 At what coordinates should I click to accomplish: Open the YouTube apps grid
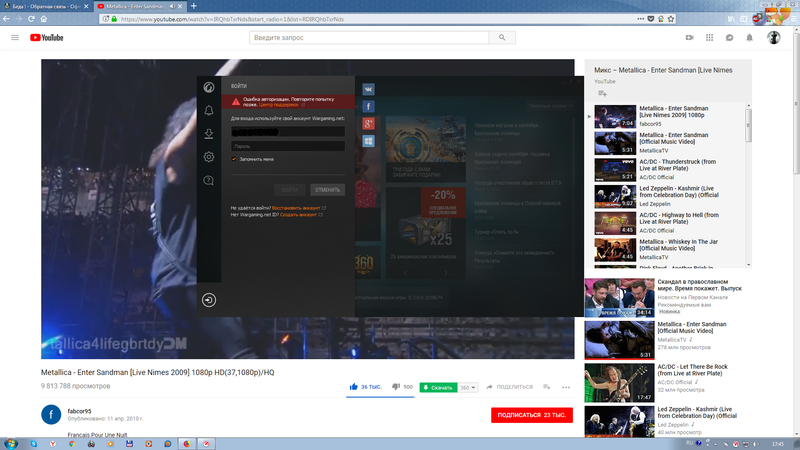pyautogui.click(x=709, y=37)
